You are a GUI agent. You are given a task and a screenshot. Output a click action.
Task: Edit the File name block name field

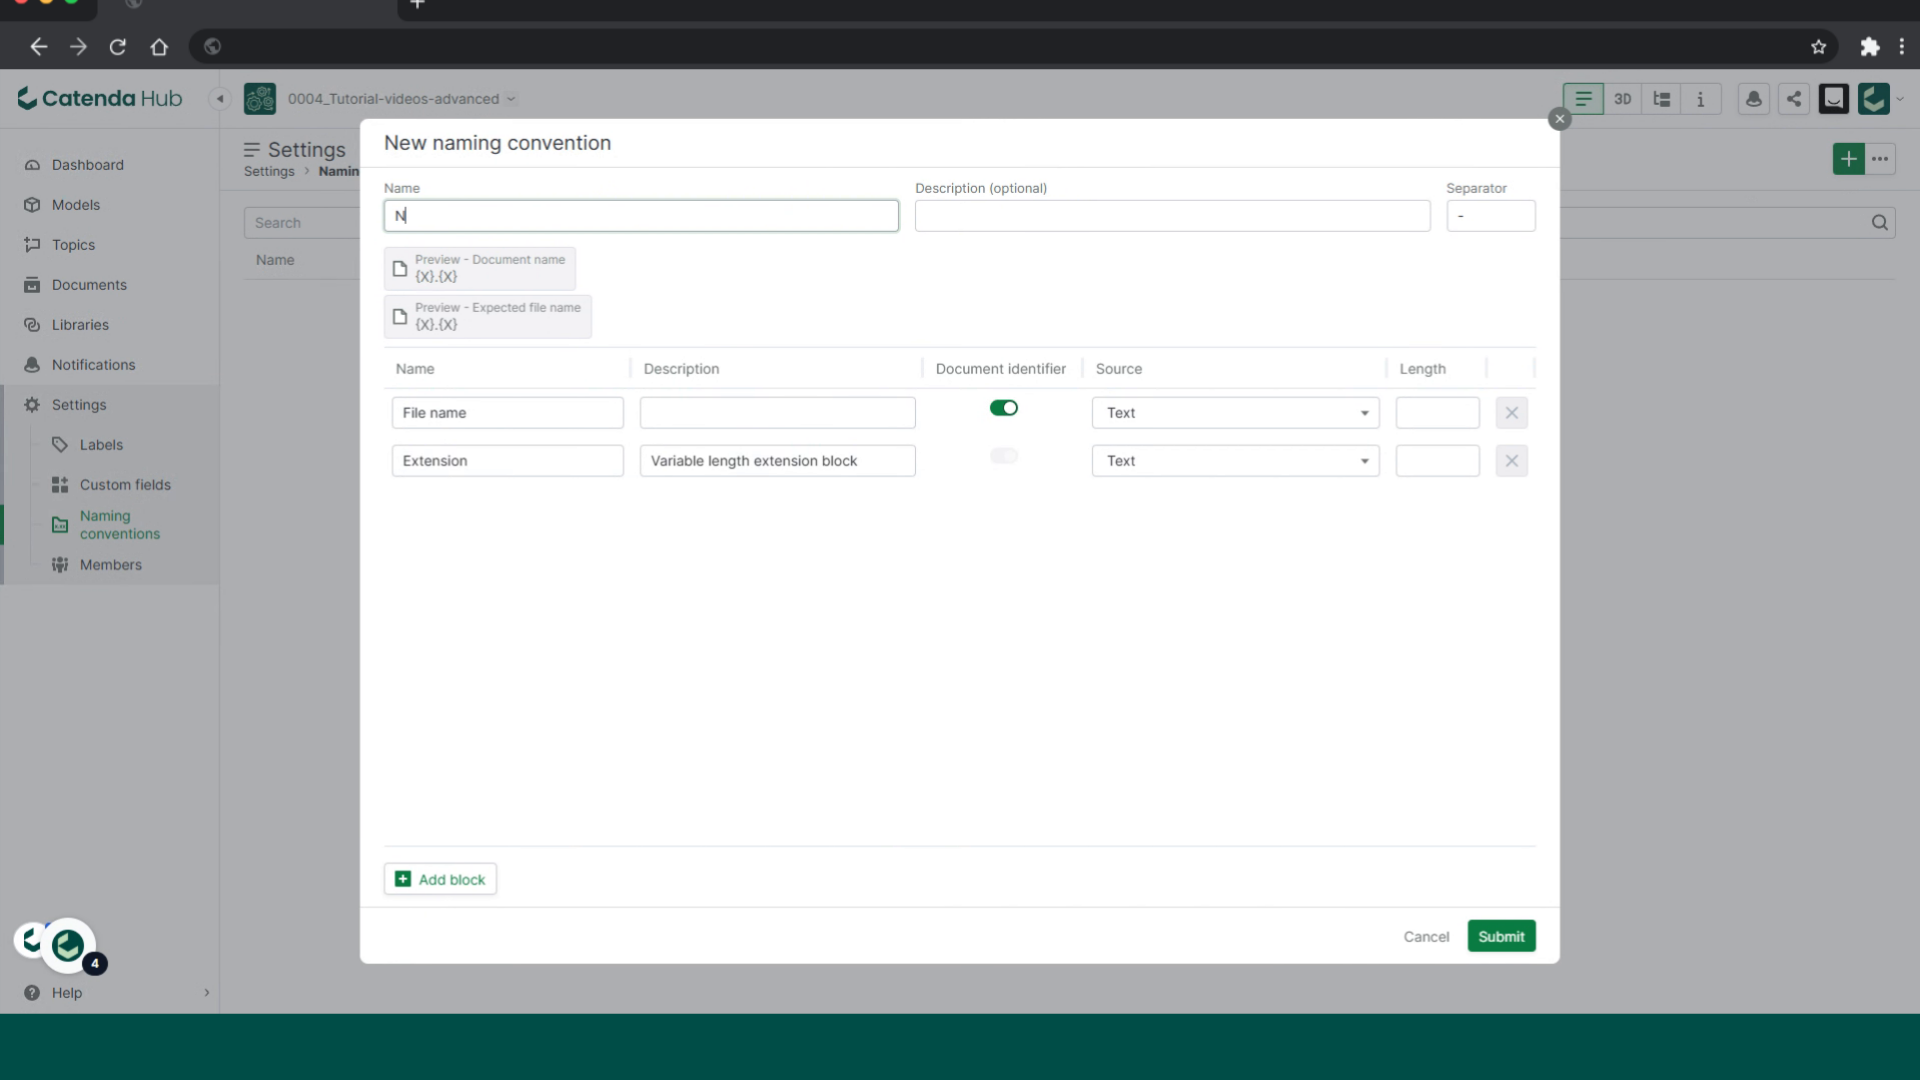(x=507, y=413)
